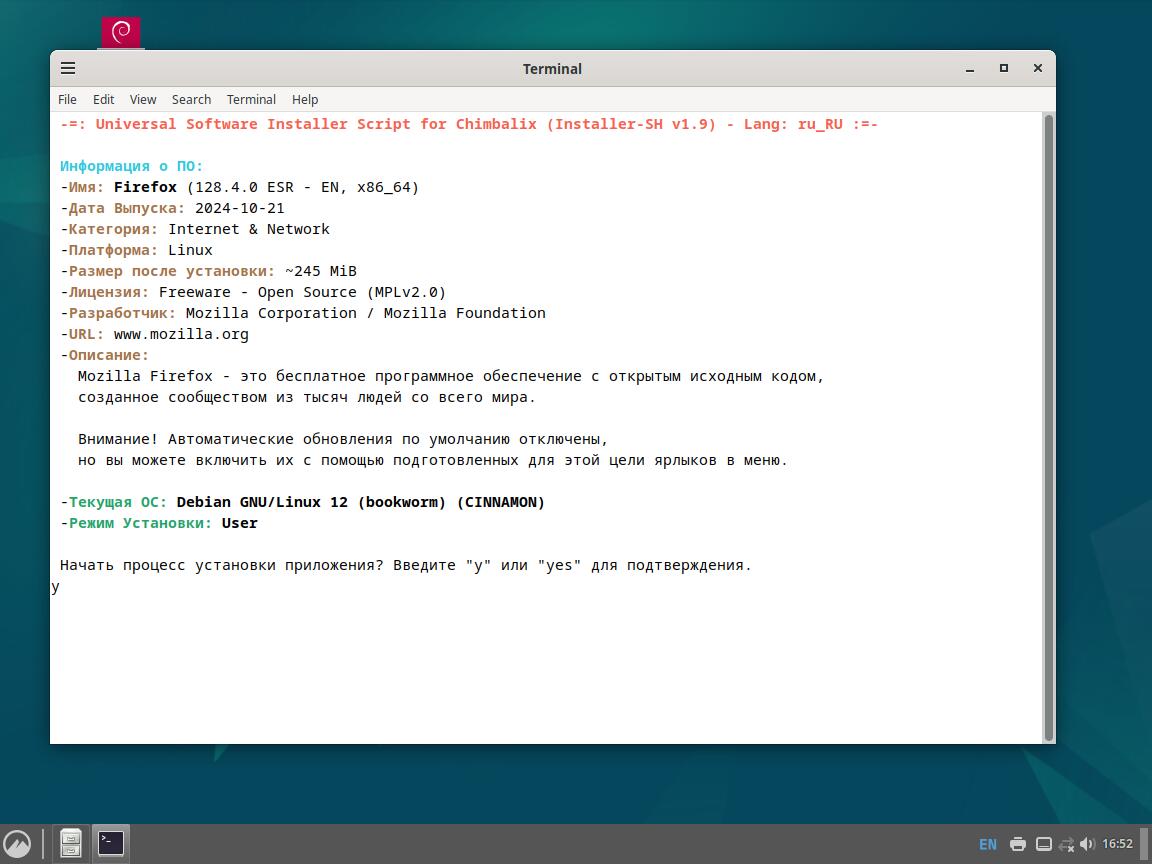Viewport: 1152px width, 864px height.
Task: Click the 'Freeware - Open Source (MPLv2.0)' text
Action: coord(303,292)
